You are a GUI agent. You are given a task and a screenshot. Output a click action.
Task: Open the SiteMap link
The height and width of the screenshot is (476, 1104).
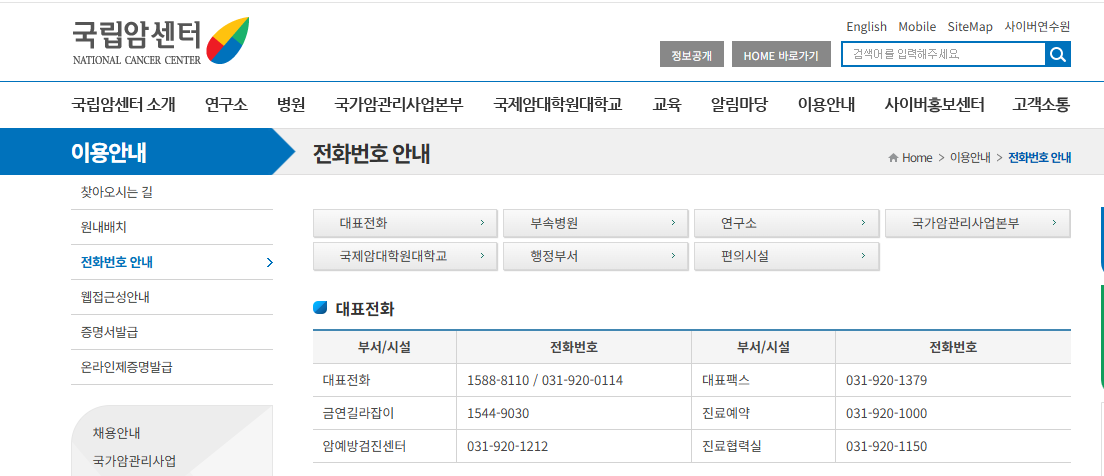tap(970, 27)
